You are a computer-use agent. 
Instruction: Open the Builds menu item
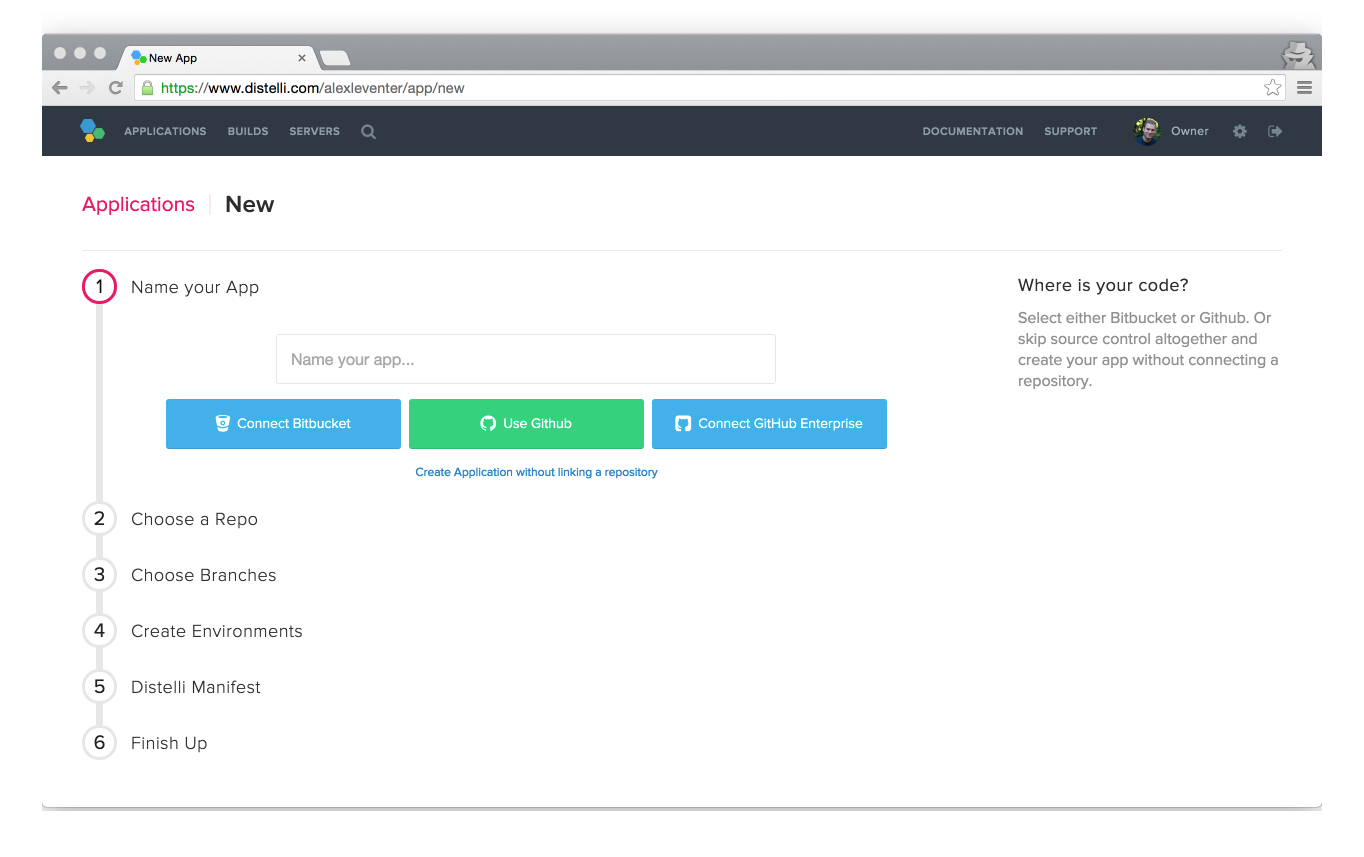(248, 131)
